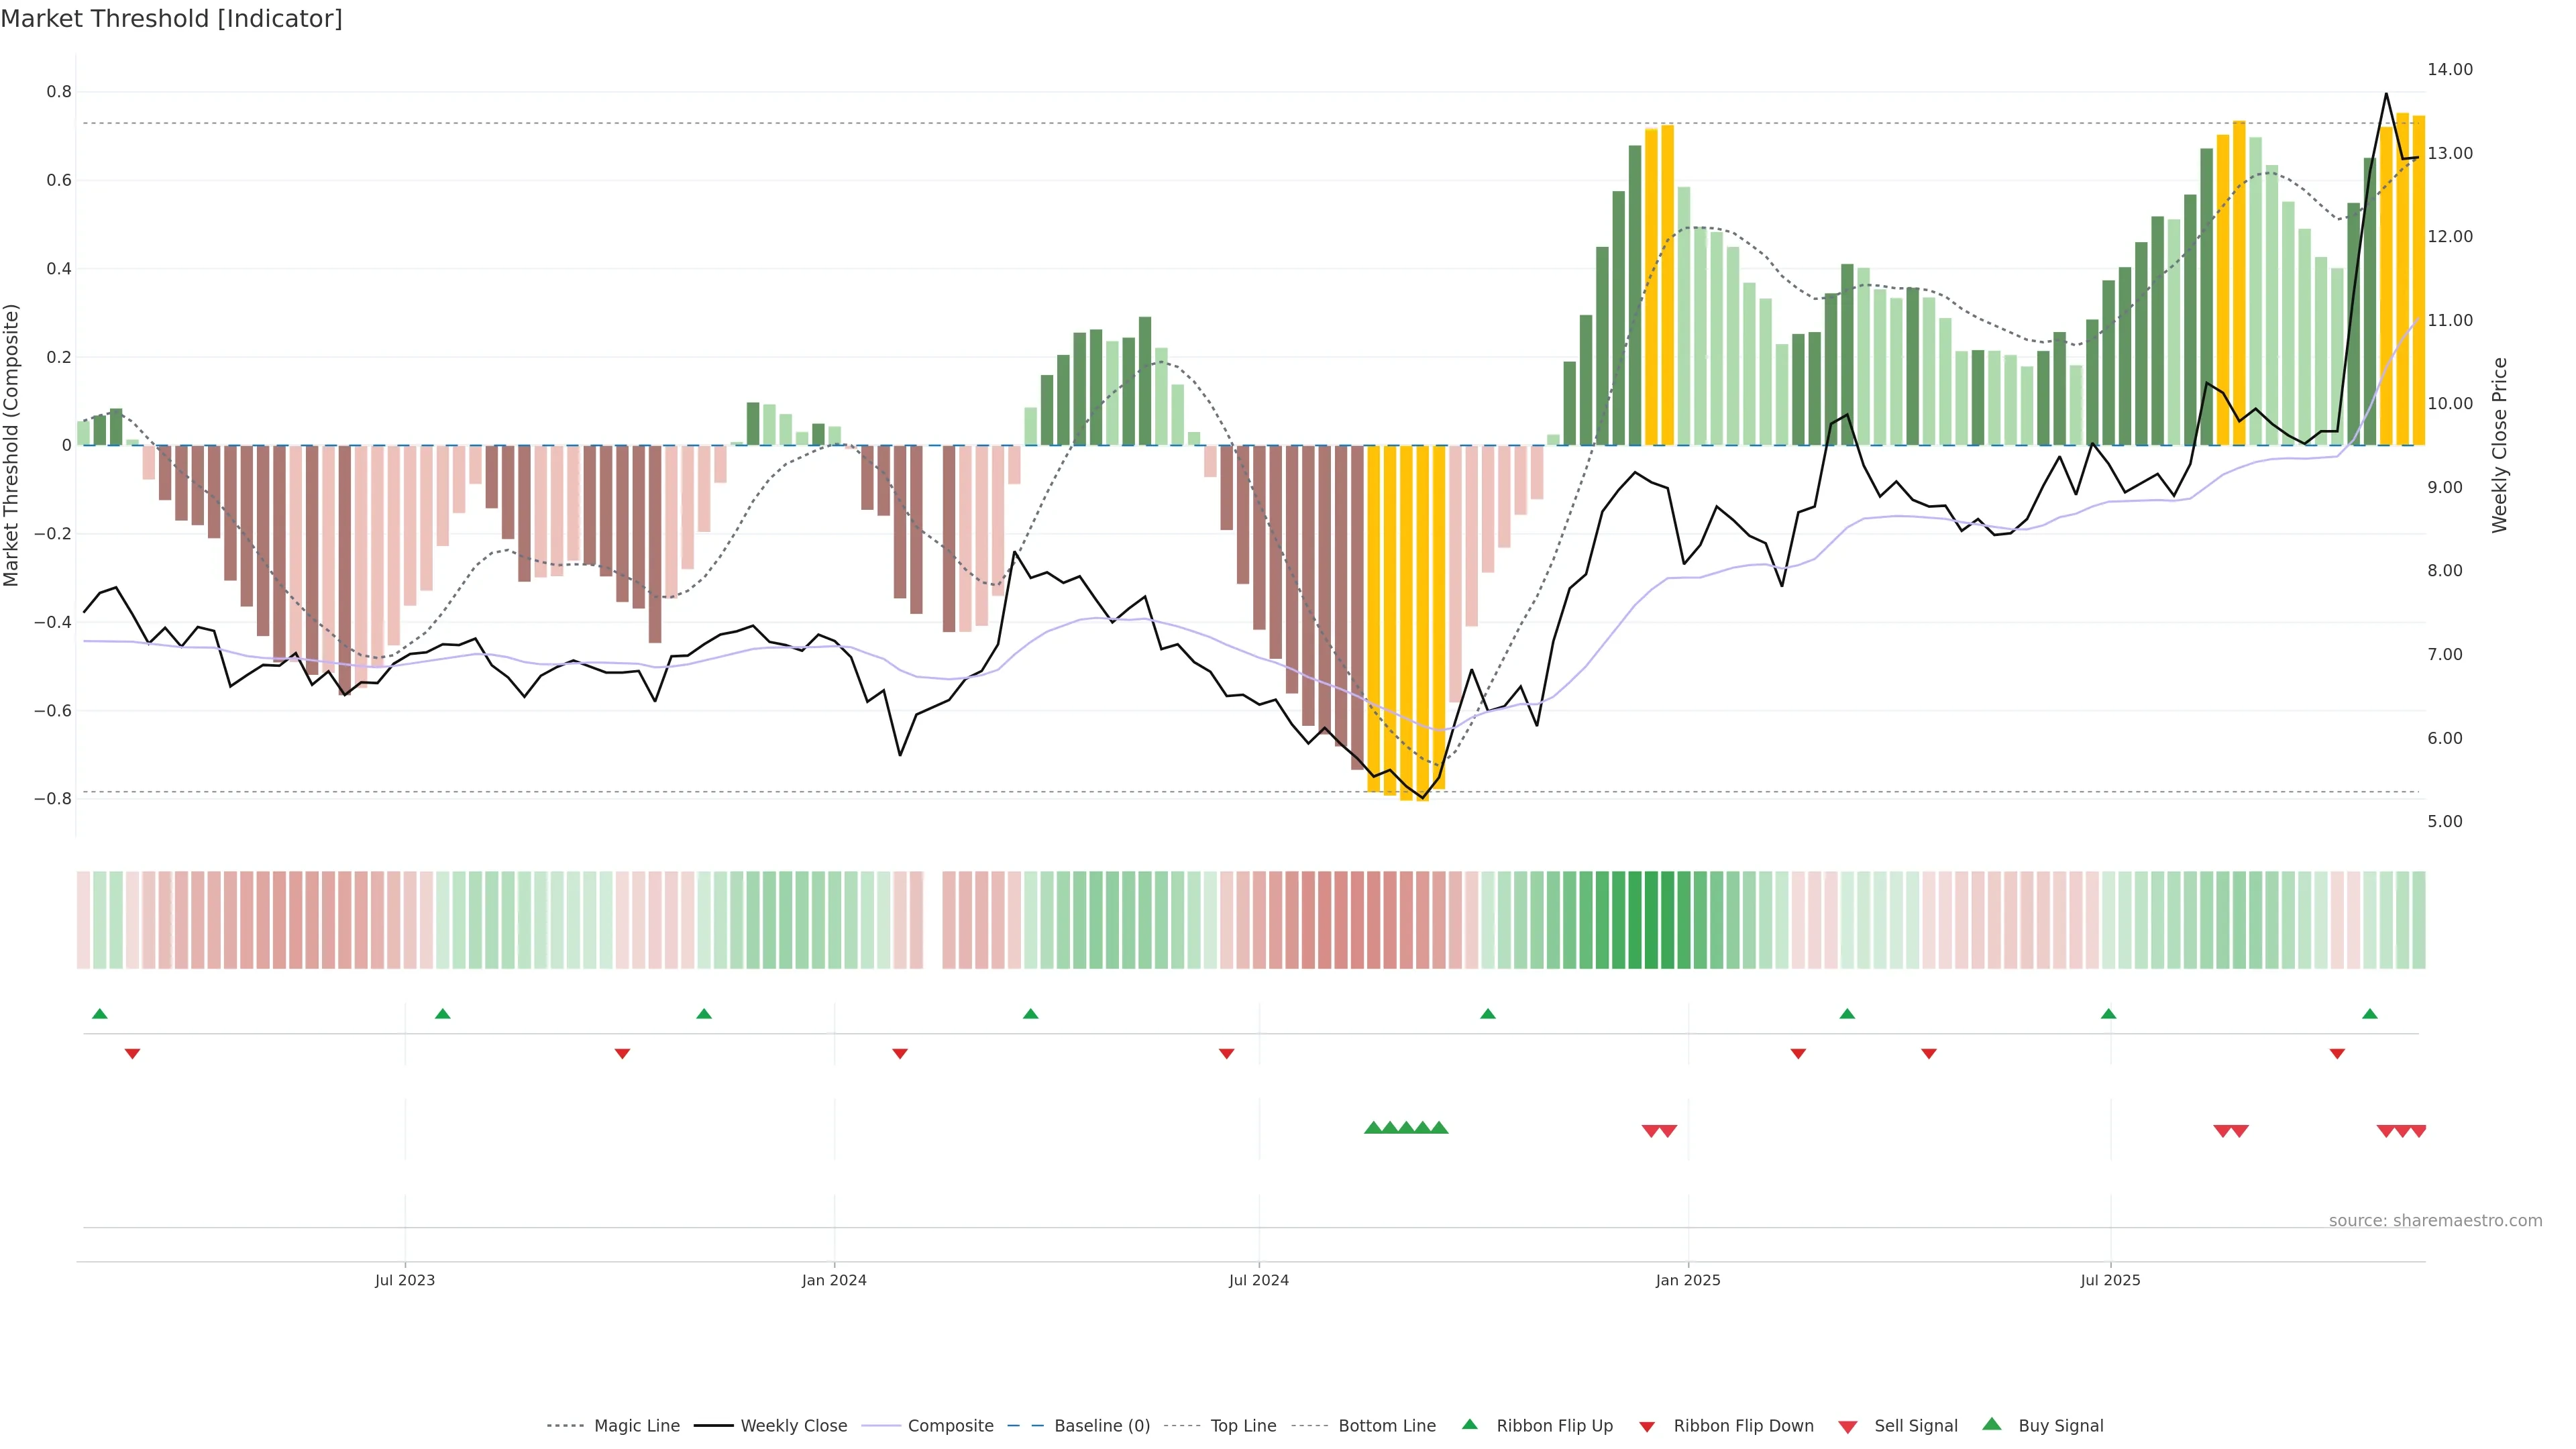Click the Sell Signal legend icon
Viewport: 2576px width, 1449px height.
[x=1848, y=1427]
